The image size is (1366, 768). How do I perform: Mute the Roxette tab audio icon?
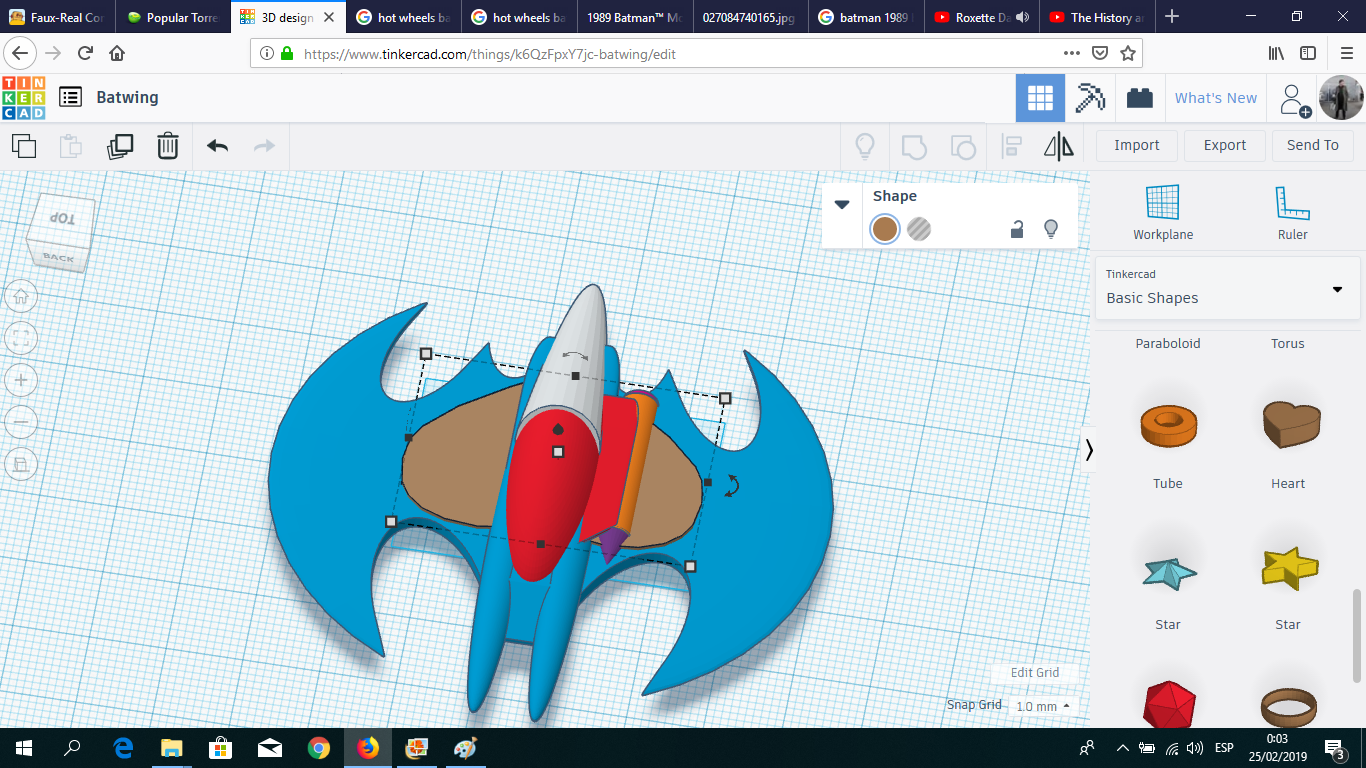click(x=1021, y=17)
